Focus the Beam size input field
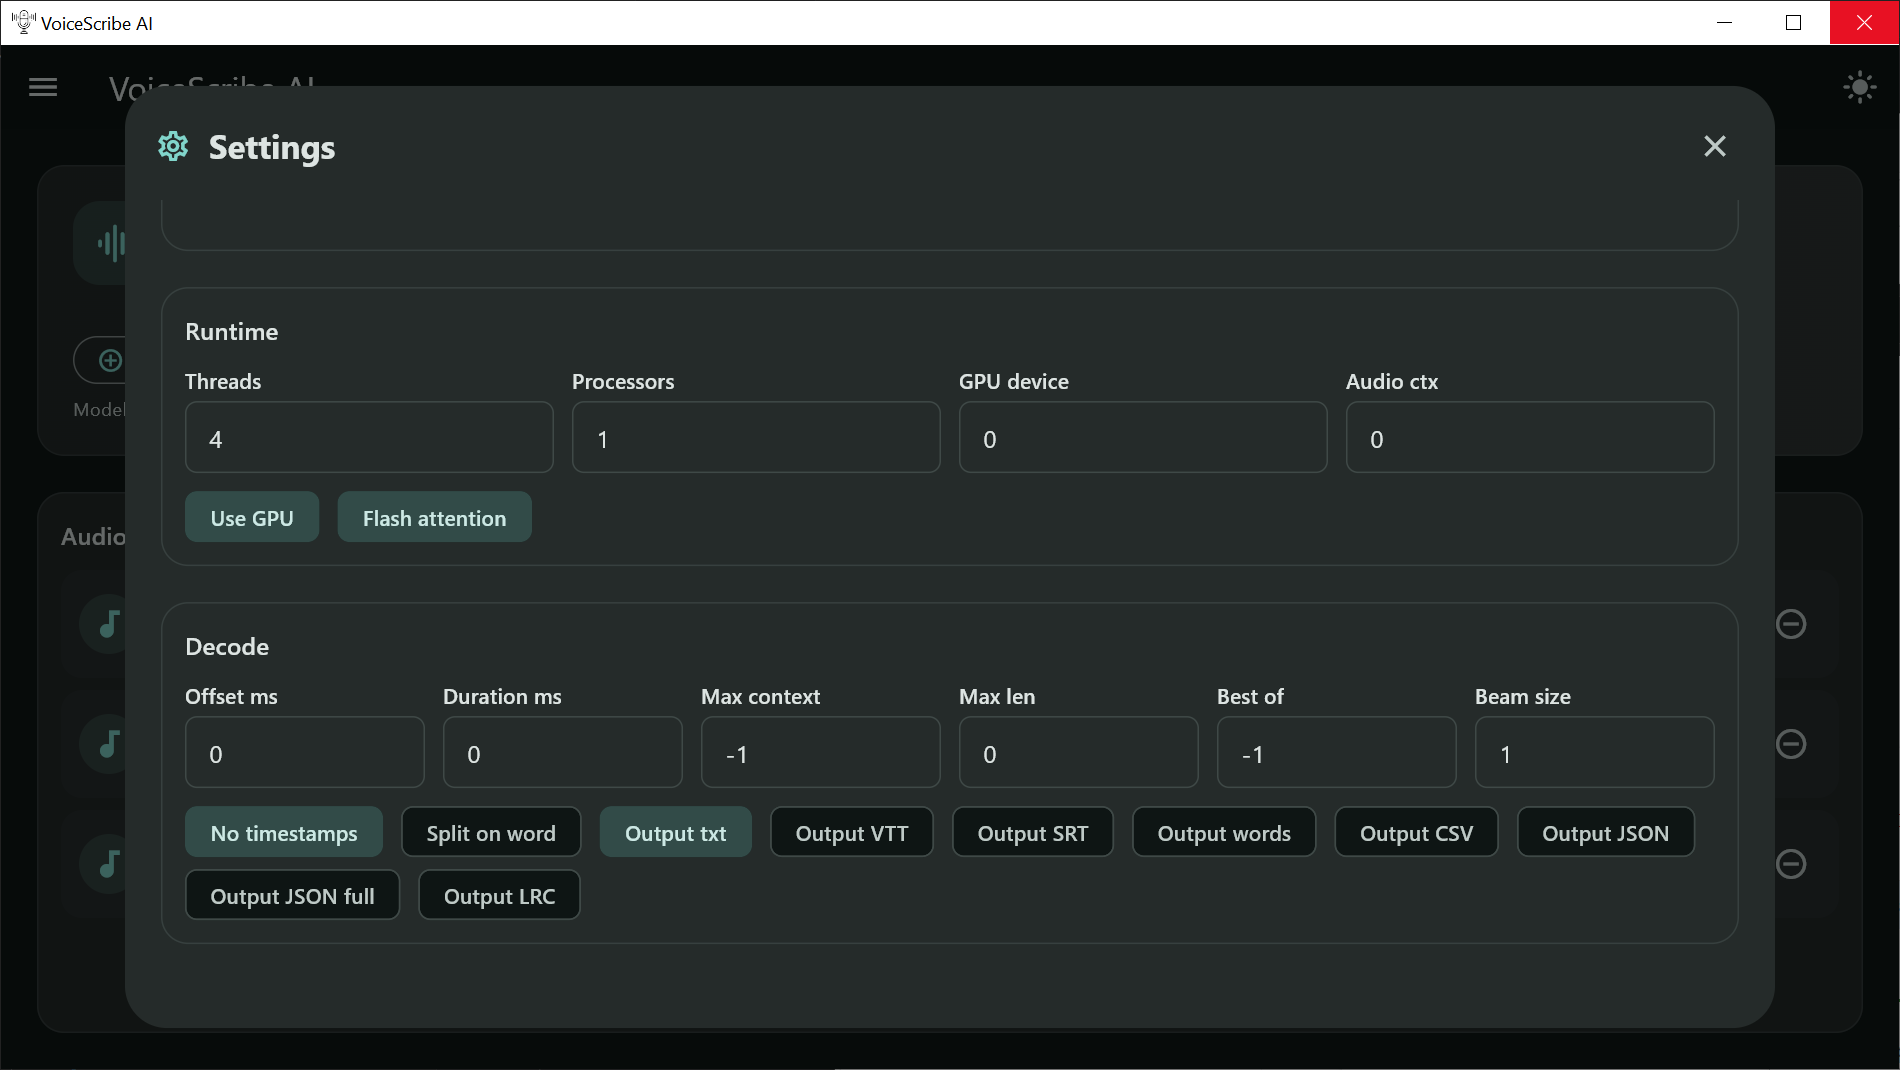 (1595, 752)
